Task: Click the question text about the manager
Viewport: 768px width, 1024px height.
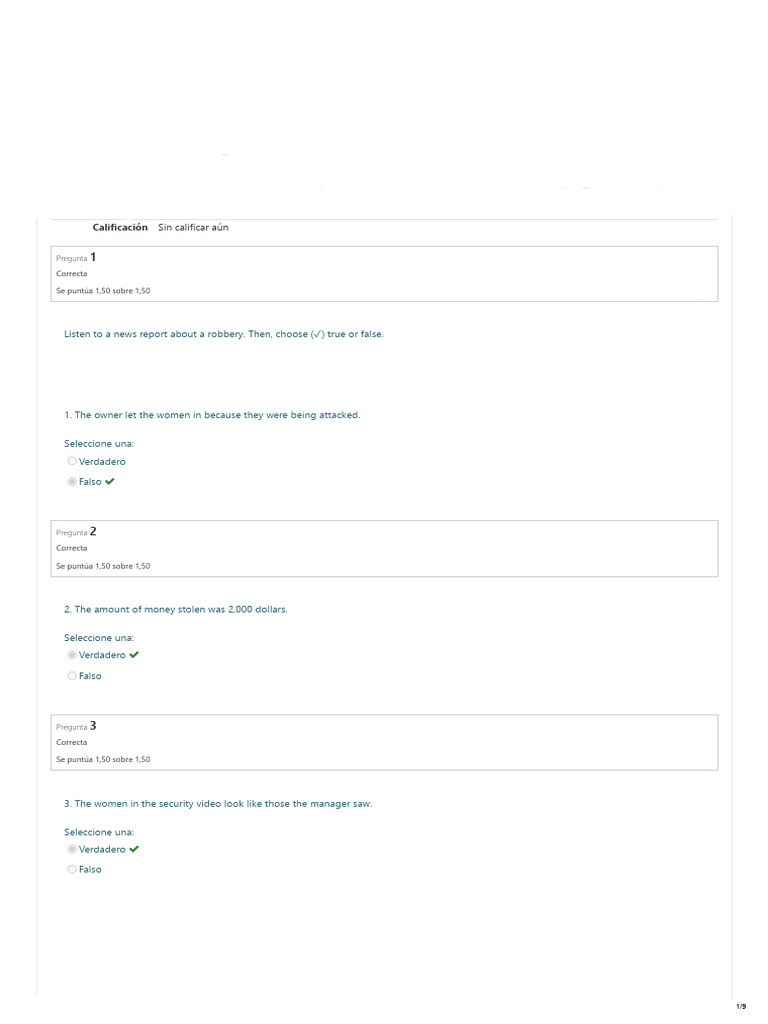Action: (x=218, y=803)
